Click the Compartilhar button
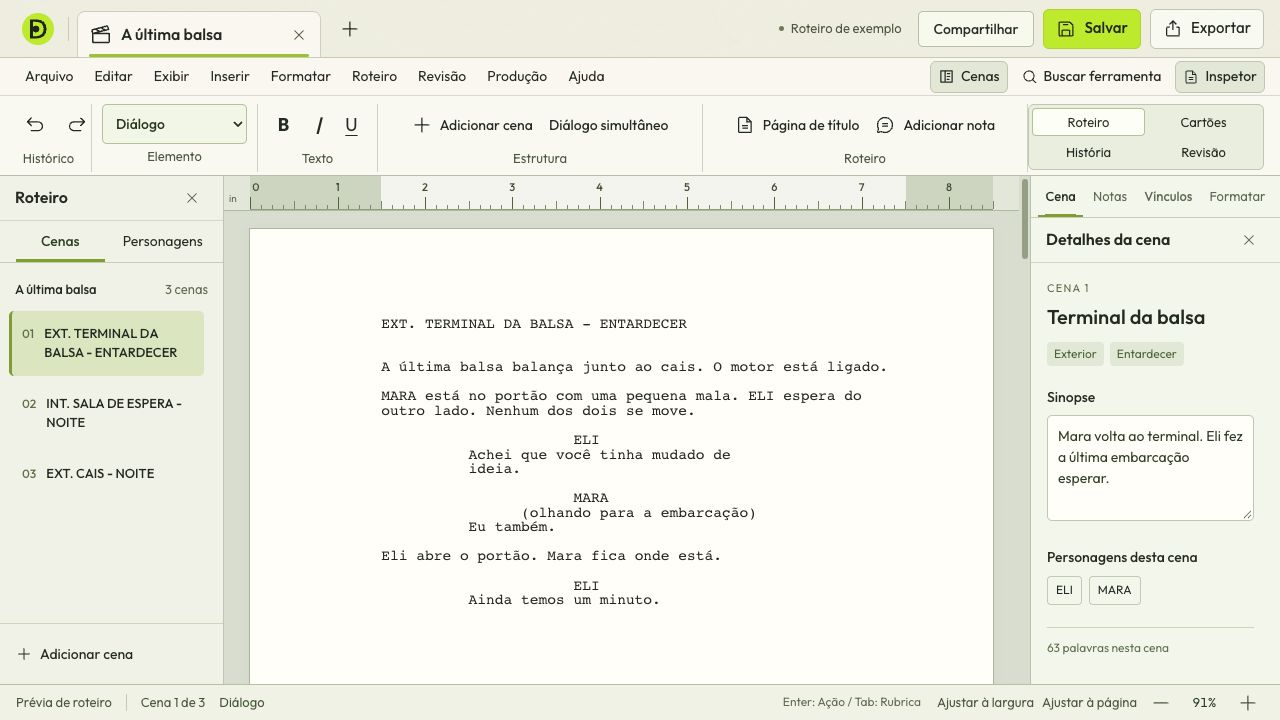1280x720 pixels. coord(975,29)
